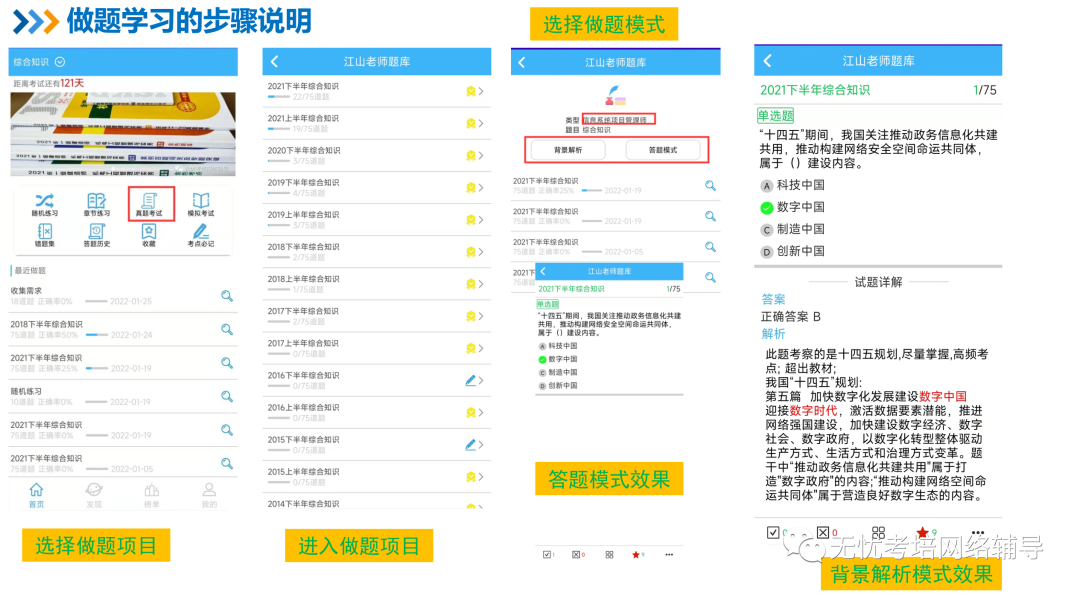This screenshot has width=1080, height=595.
Task: Click medal icon on 2020下半年综合知识 row
Action: 470,156
